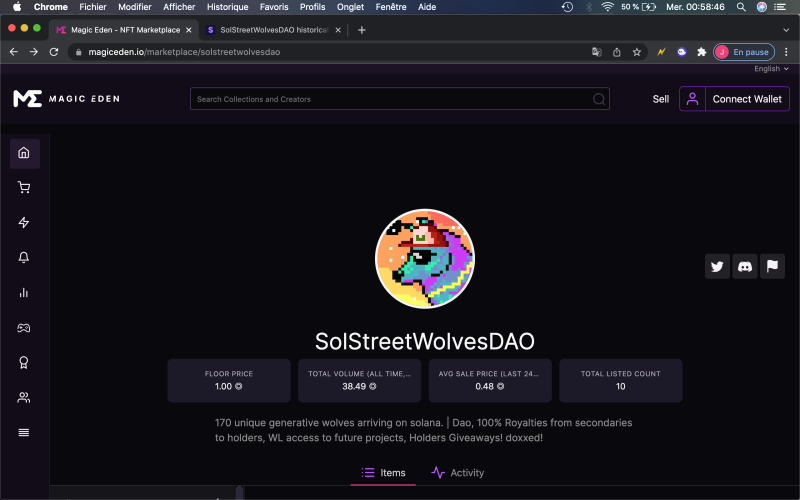
Task: Go forward with browser forward arrow
Action: point(34,52)
